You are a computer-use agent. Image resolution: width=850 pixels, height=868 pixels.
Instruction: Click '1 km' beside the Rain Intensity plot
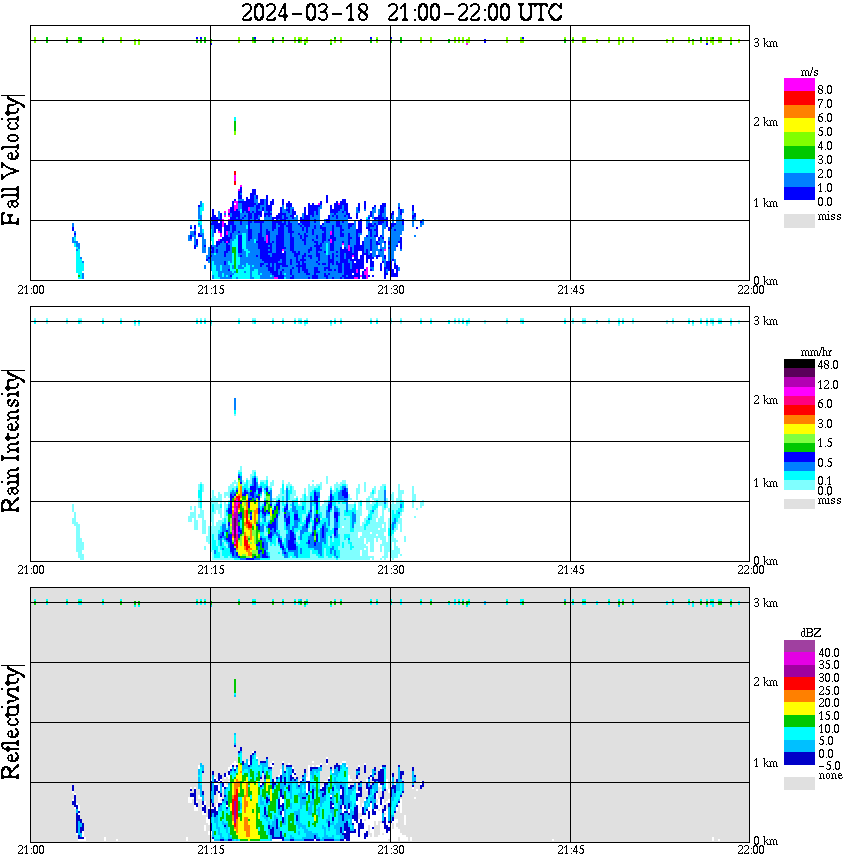coord(765,483)
